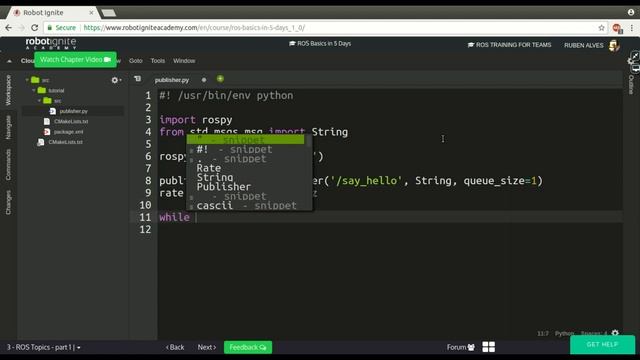Viewport: 640px width, 360px height.
Task: Open a new browser tab
Action: [x=109, y=13]
